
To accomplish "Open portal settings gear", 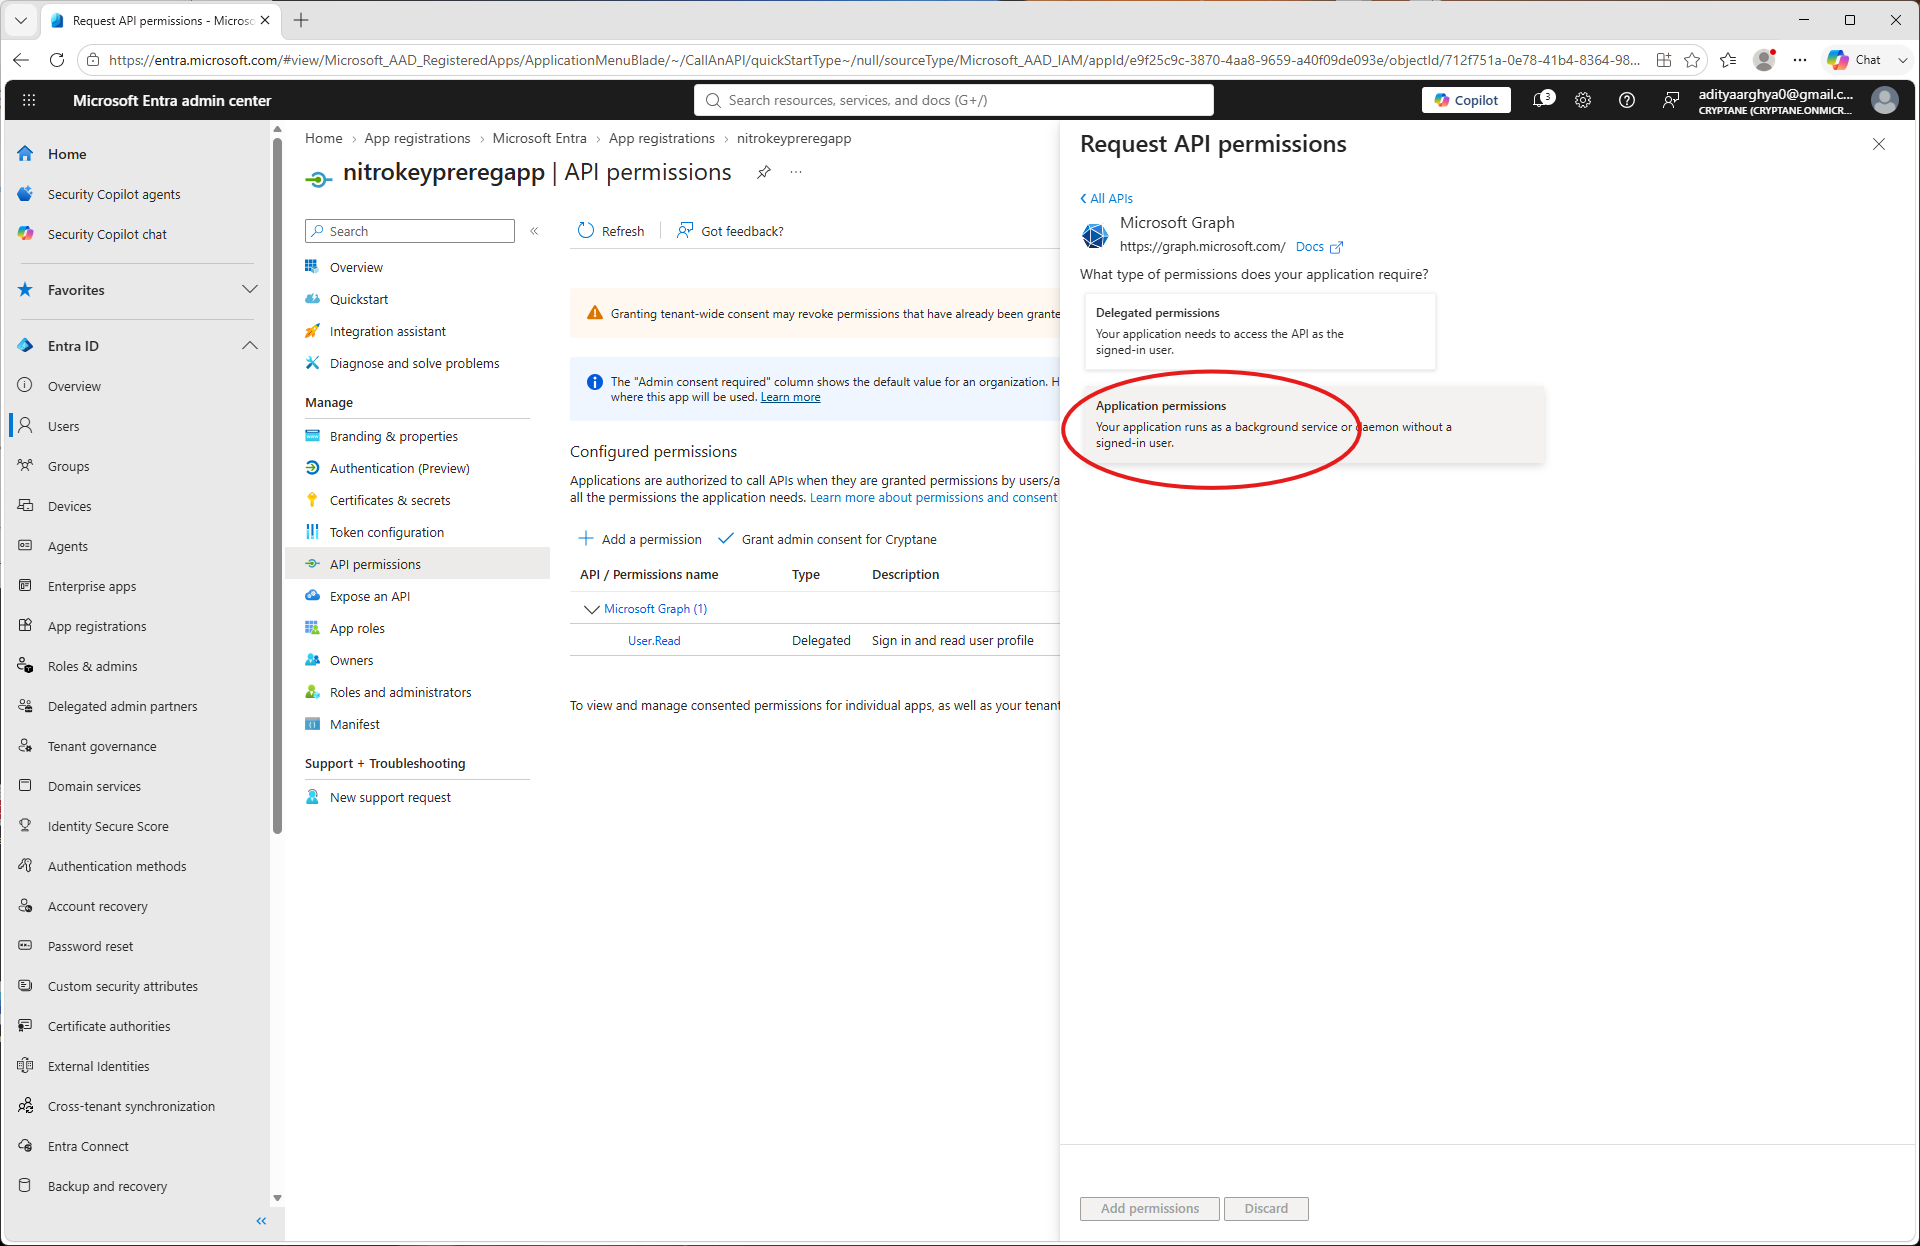I will pyautogui.click(x=1583, y=100).
